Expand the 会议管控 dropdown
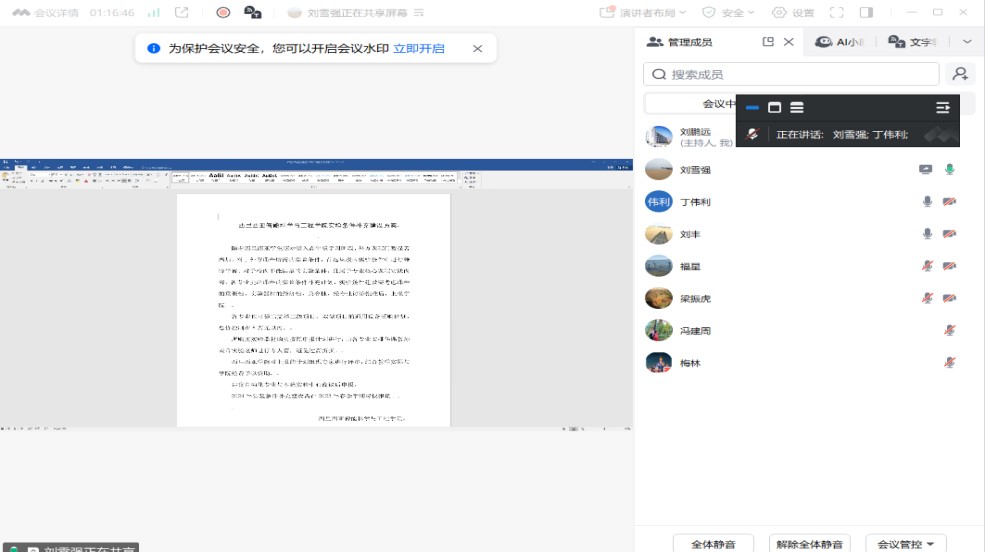 point(905,544)
